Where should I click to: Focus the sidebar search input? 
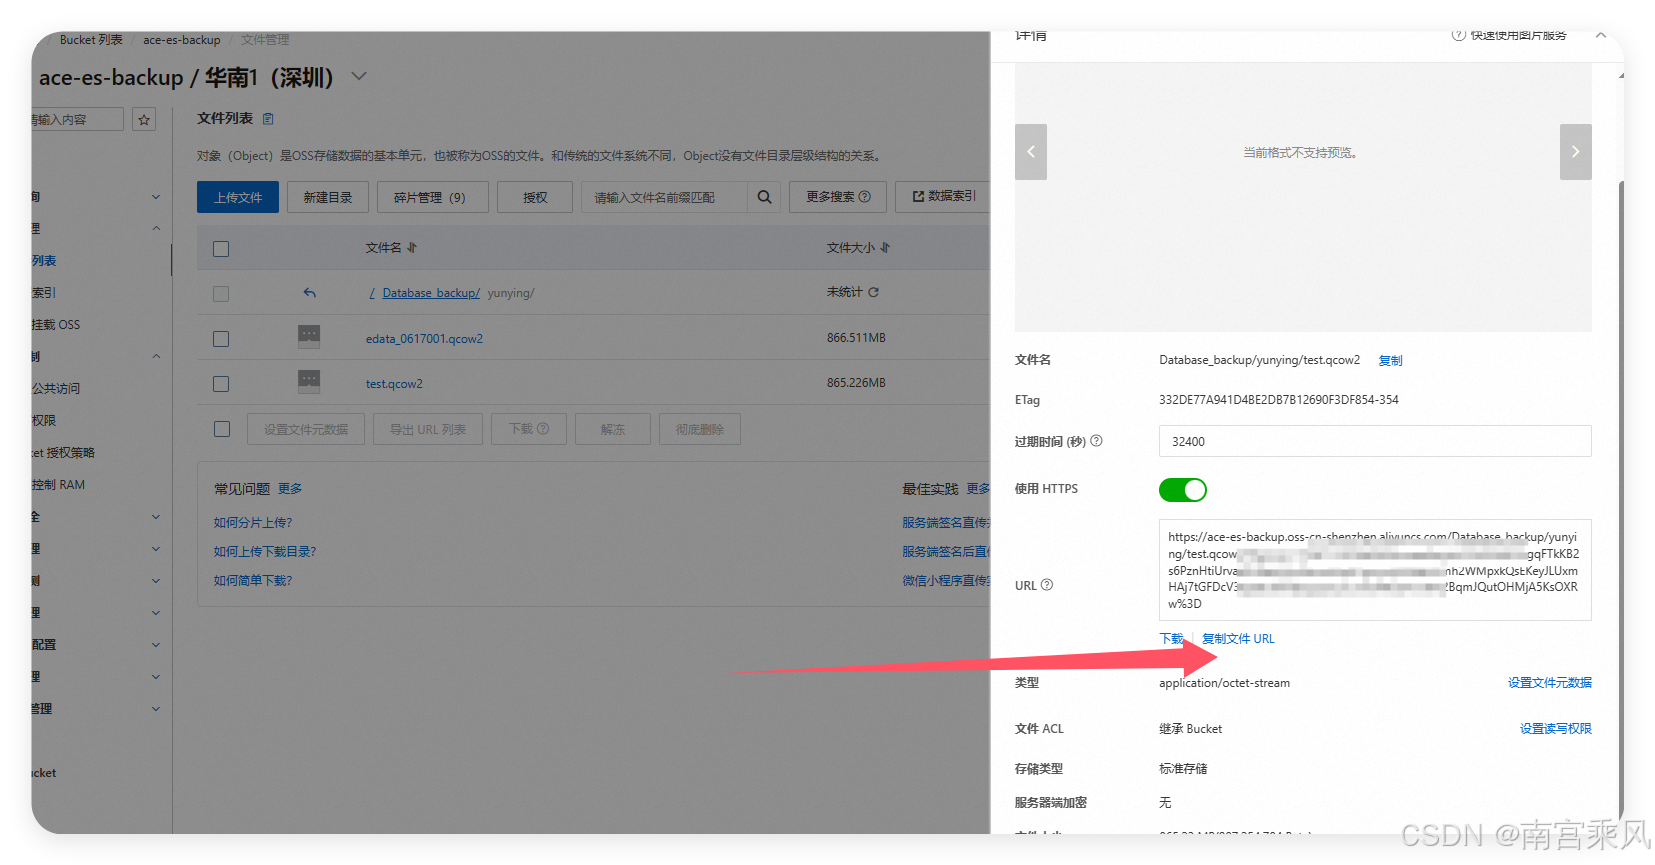(x=77, y=120)
